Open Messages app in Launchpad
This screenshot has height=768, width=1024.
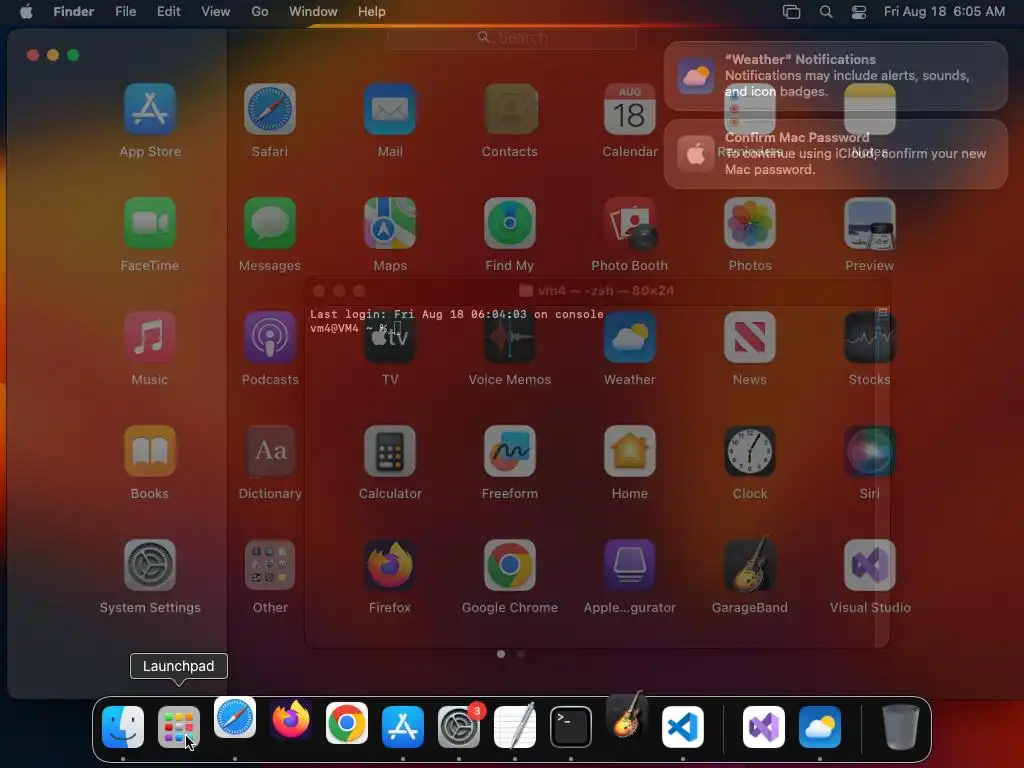pyautogui.click(x=270, y=223)
